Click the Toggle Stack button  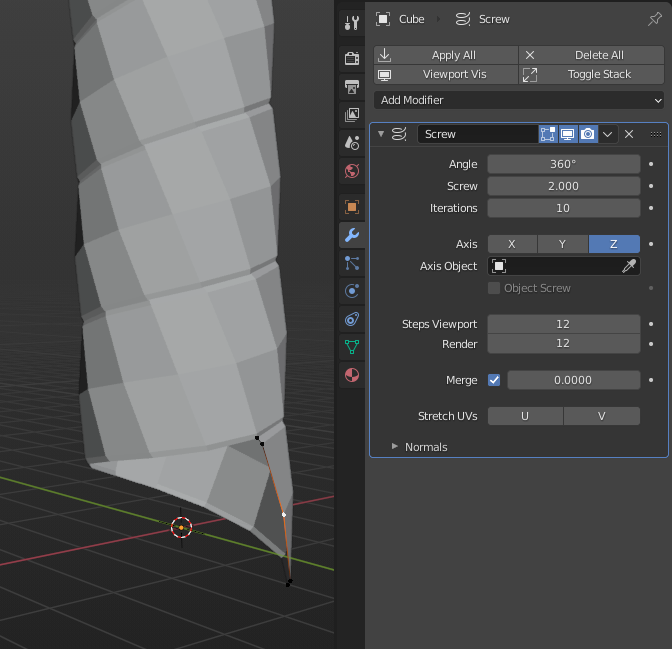click(x=591, y=74)
